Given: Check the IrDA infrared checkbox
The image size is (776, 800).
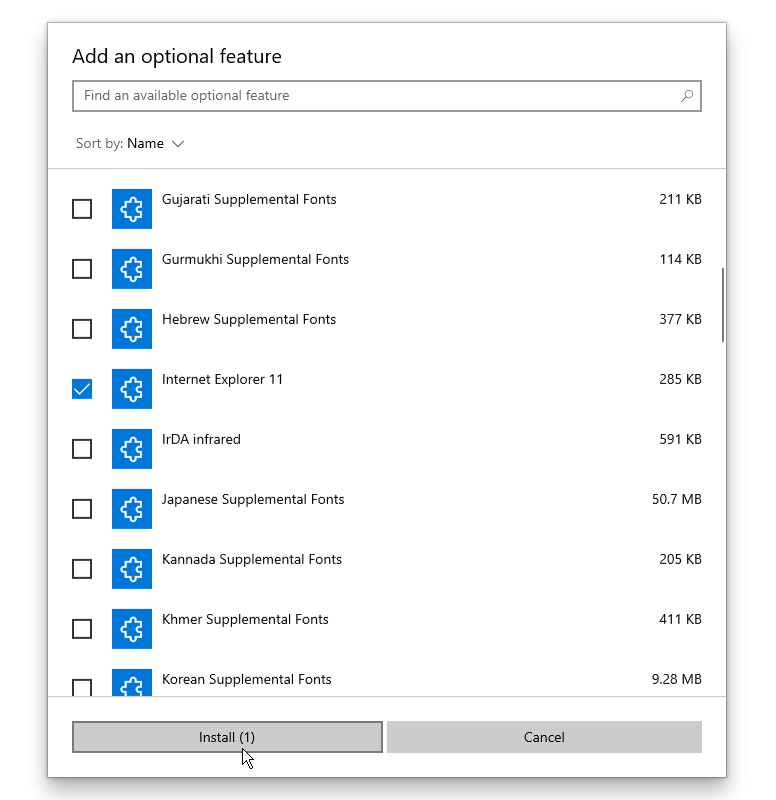Looking at the screenshot, I should pyautogui.click(x=82, y=449).
